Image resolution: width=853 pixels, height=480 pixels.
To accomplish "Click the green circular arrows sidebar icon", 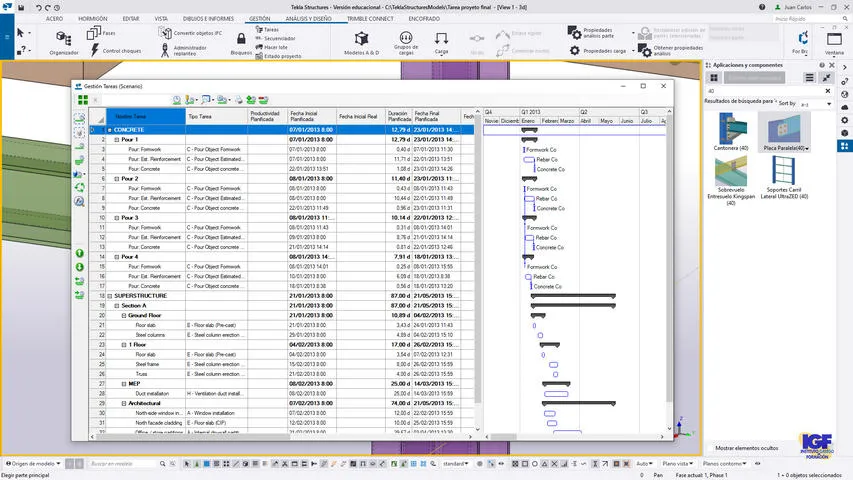I will [x=79, y=188].
